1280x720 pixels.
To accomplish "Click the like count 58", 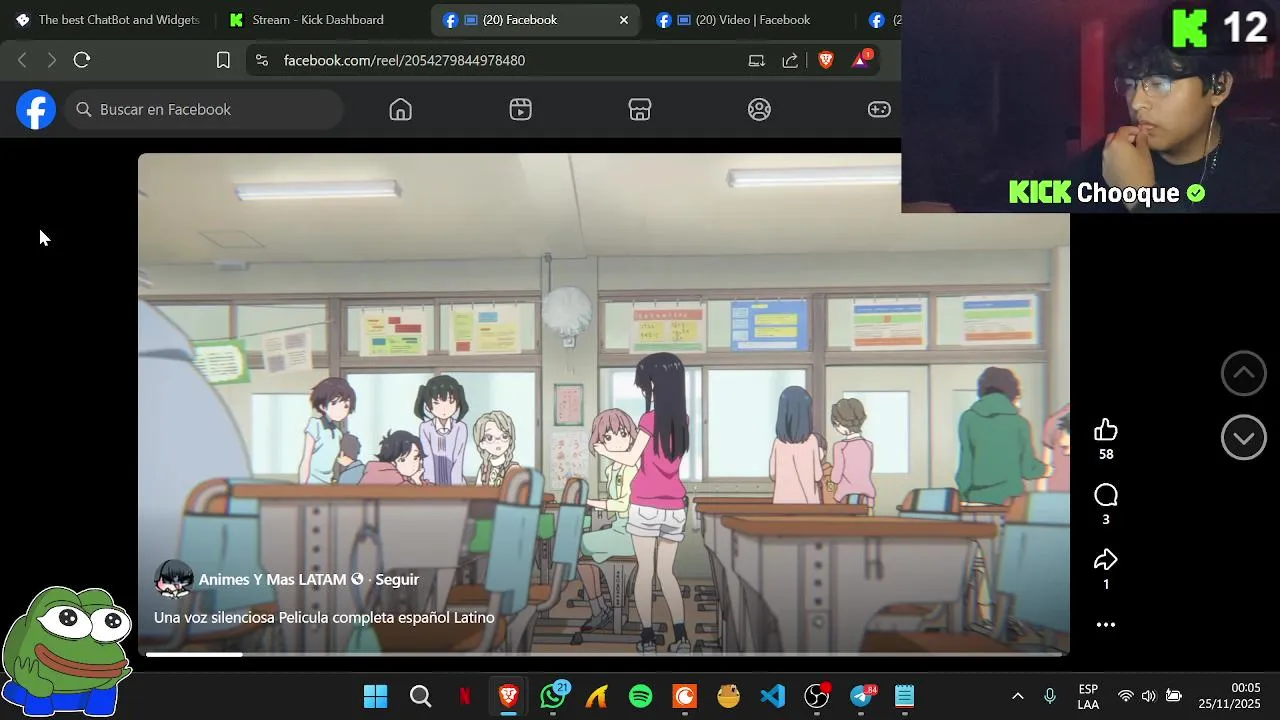I will [x=1106, y=454].
